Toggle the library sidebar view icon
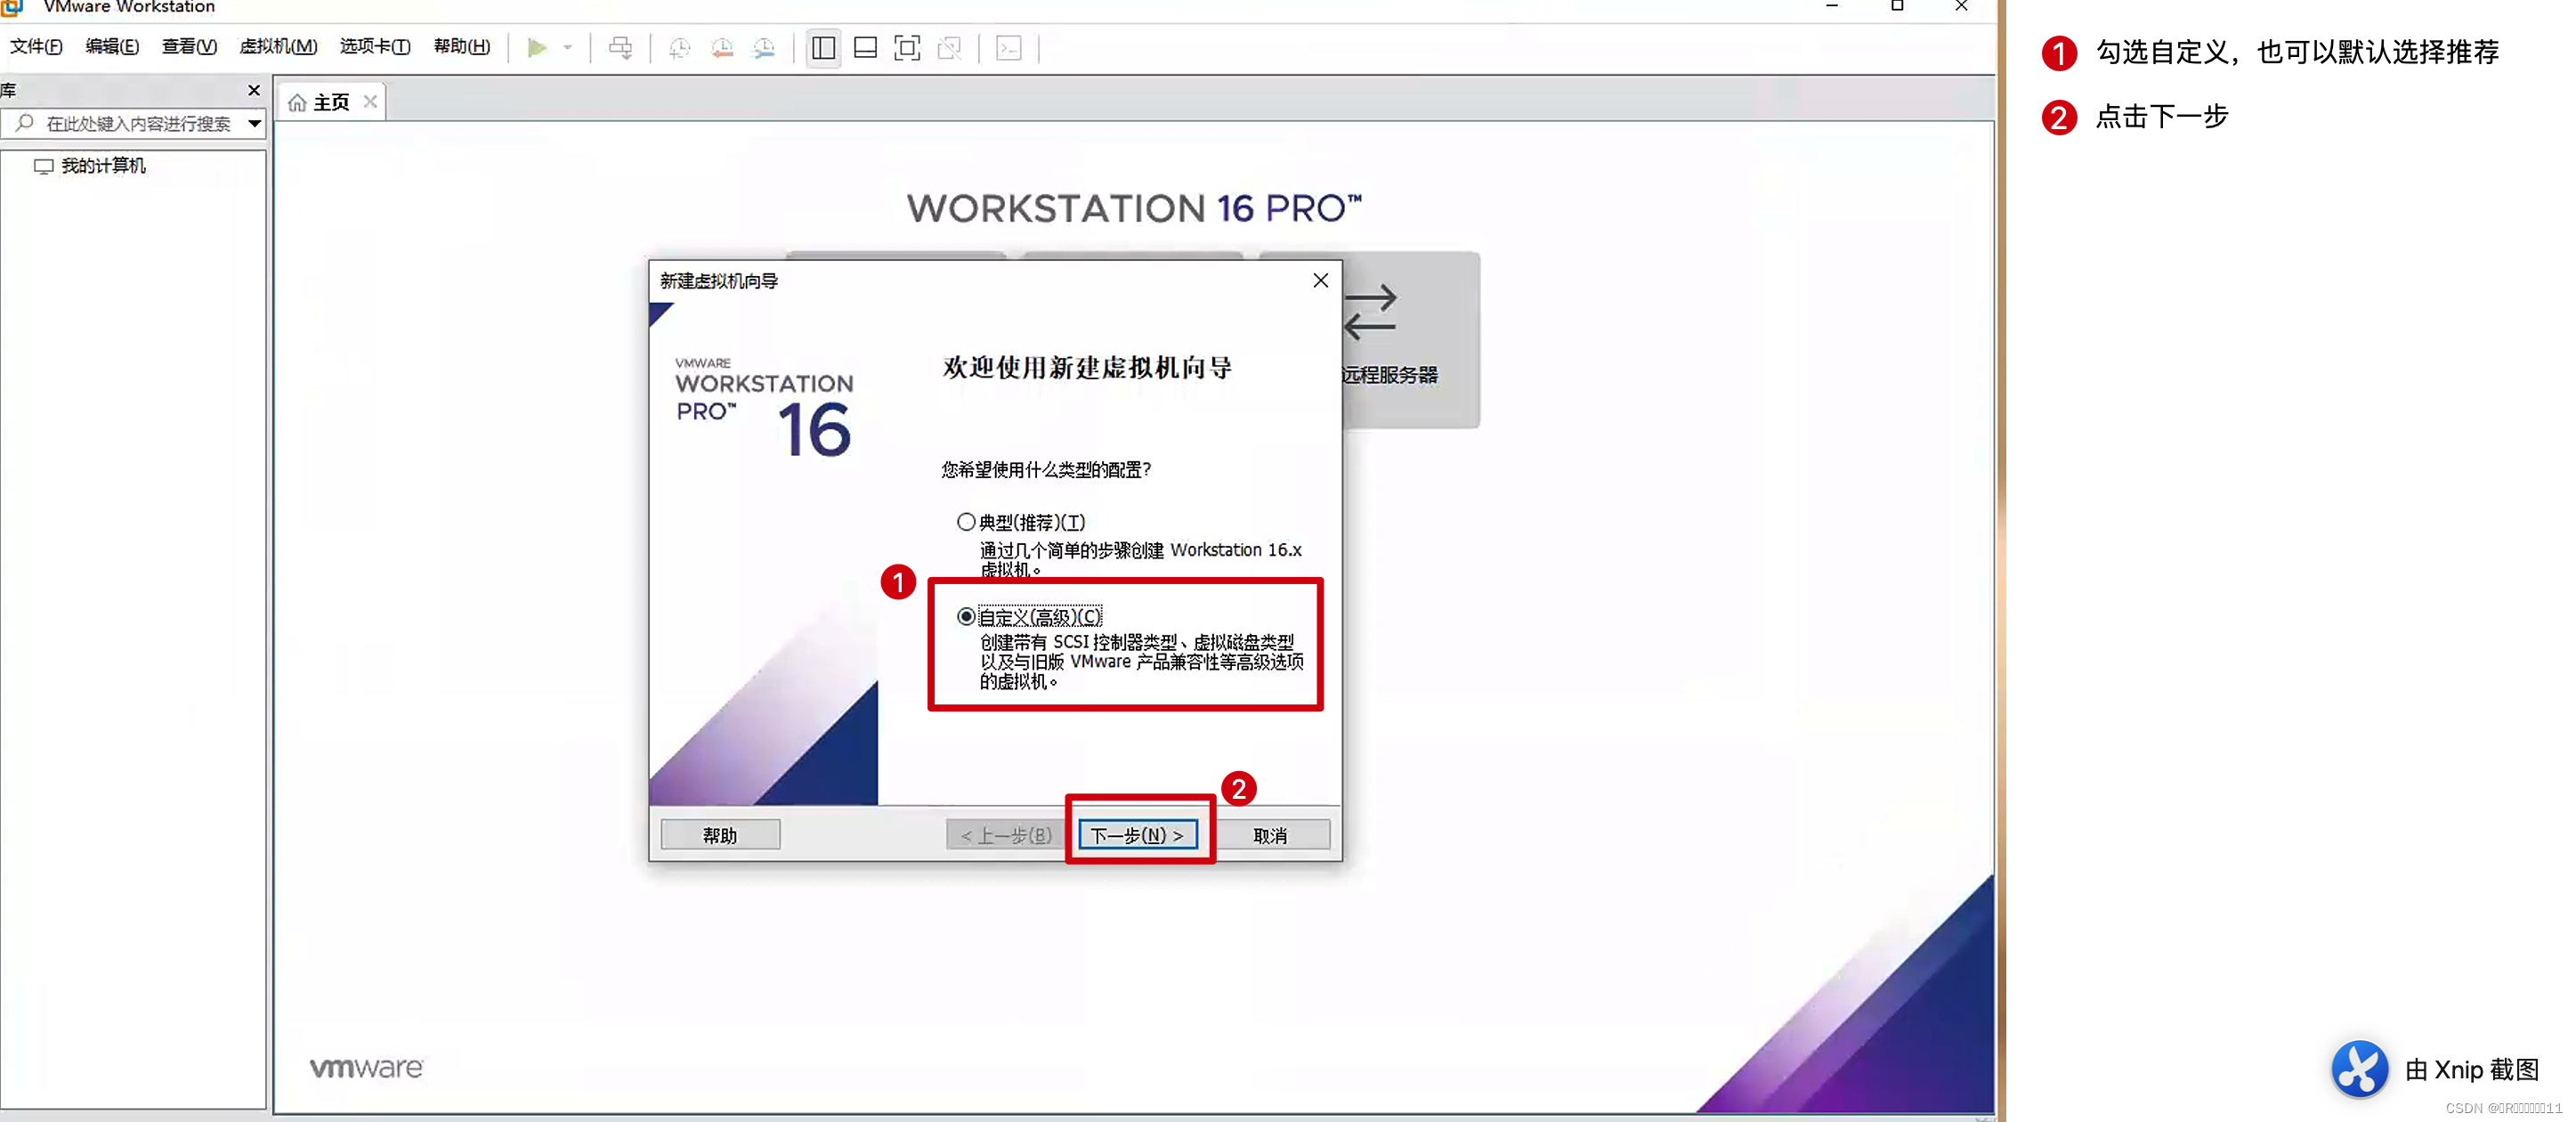 coord(823,47)
